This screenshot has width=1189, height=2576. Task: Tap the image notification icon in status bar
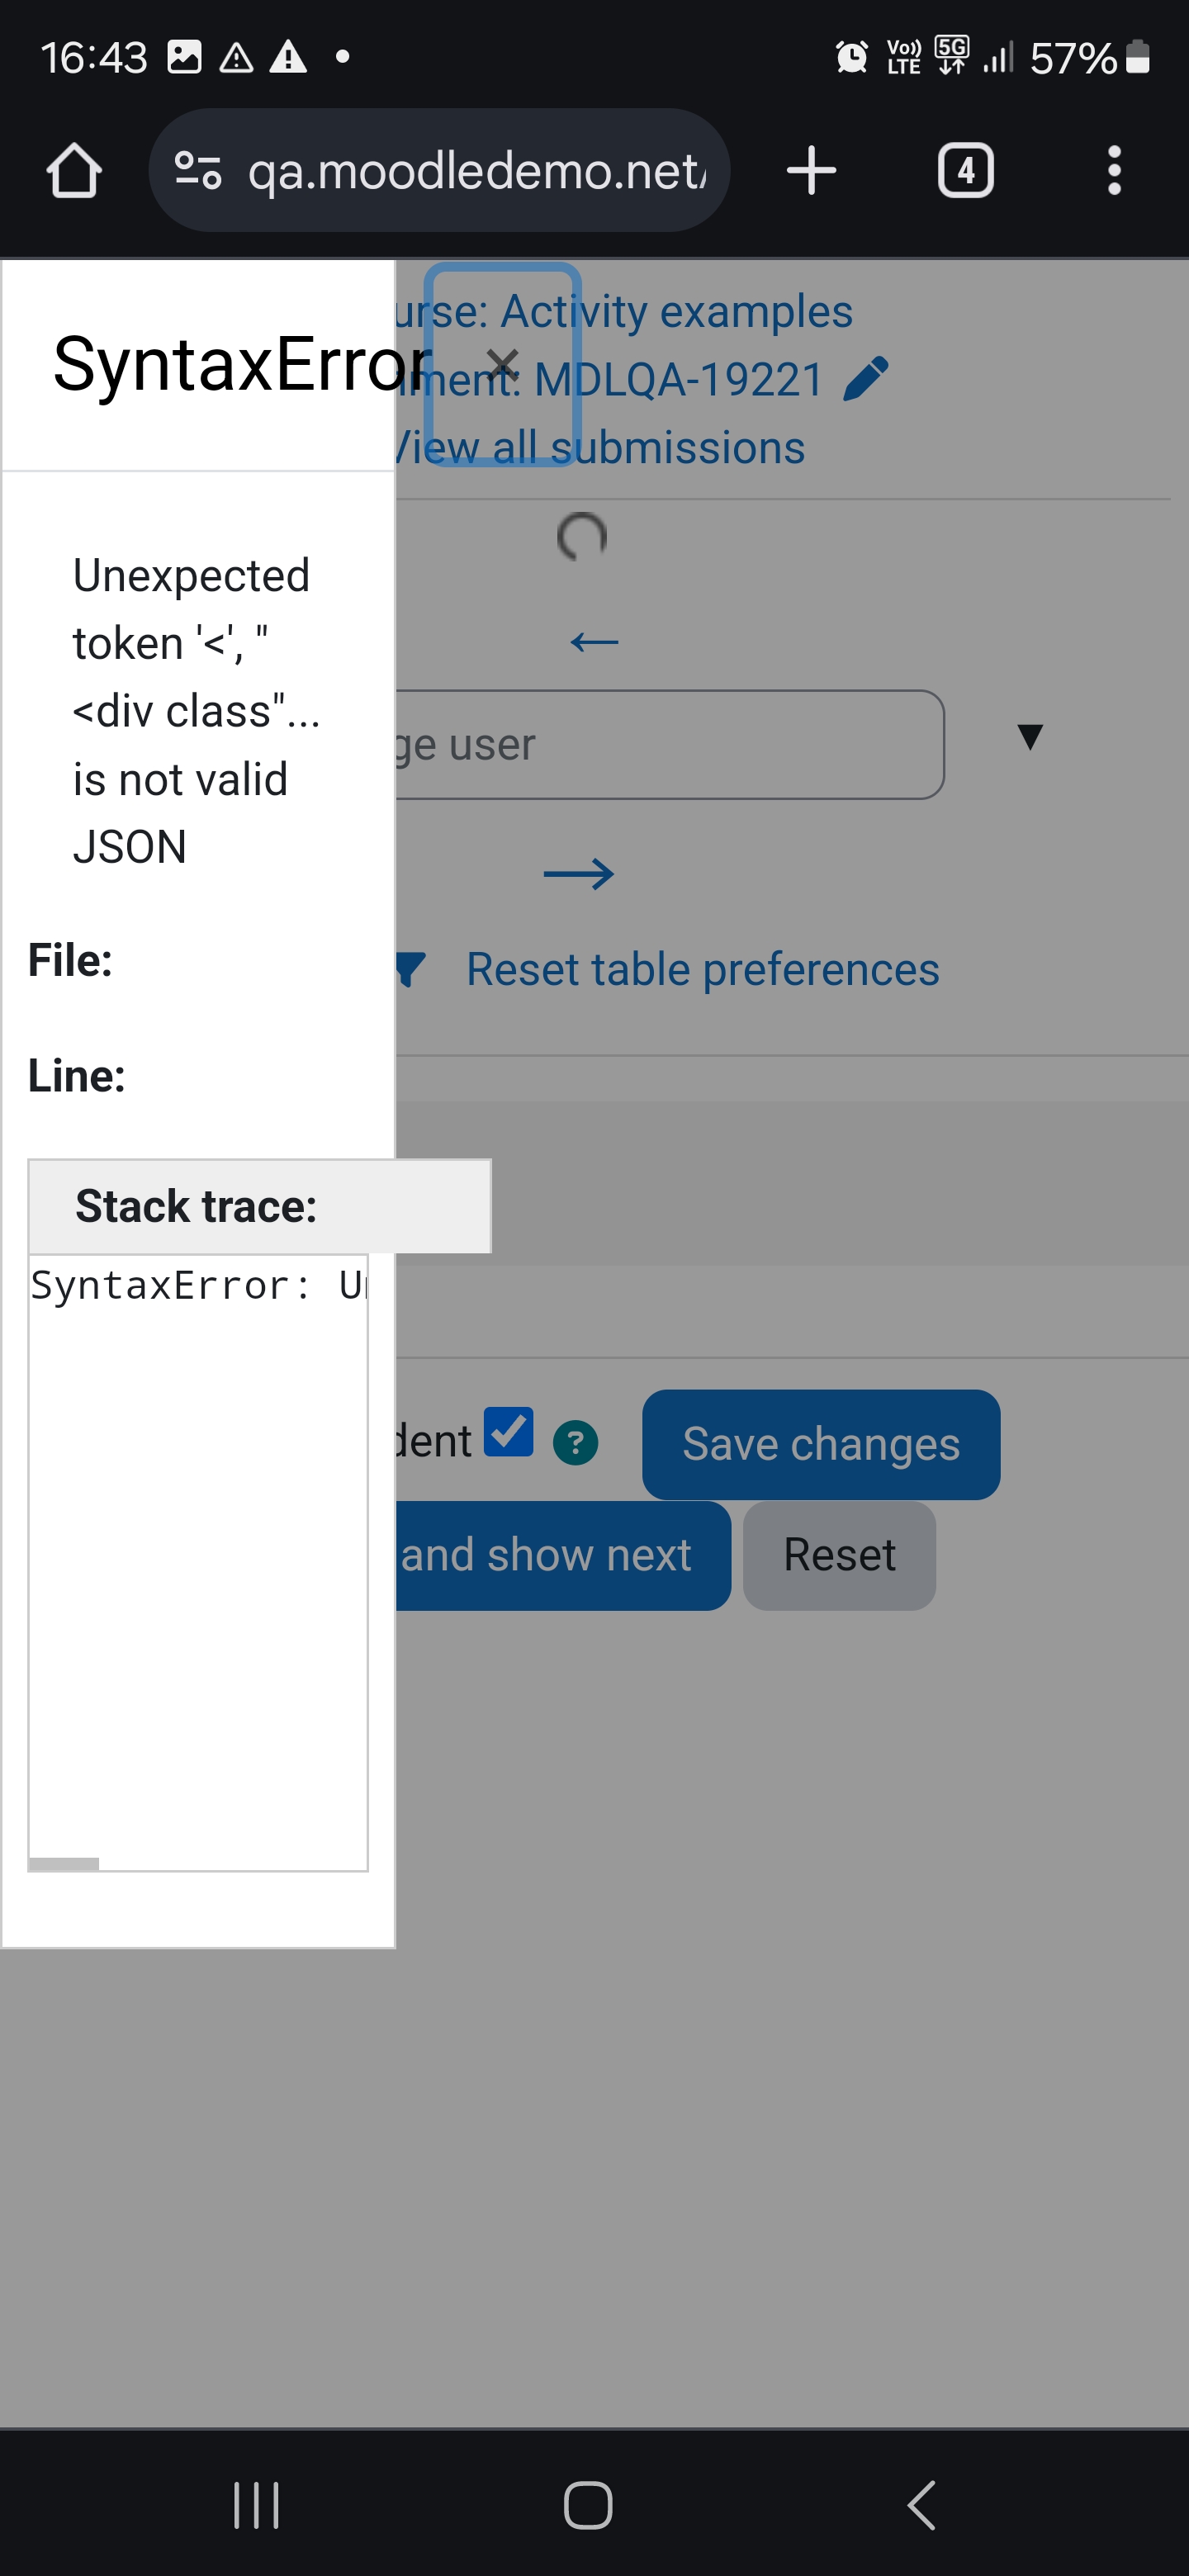(184, 57)
